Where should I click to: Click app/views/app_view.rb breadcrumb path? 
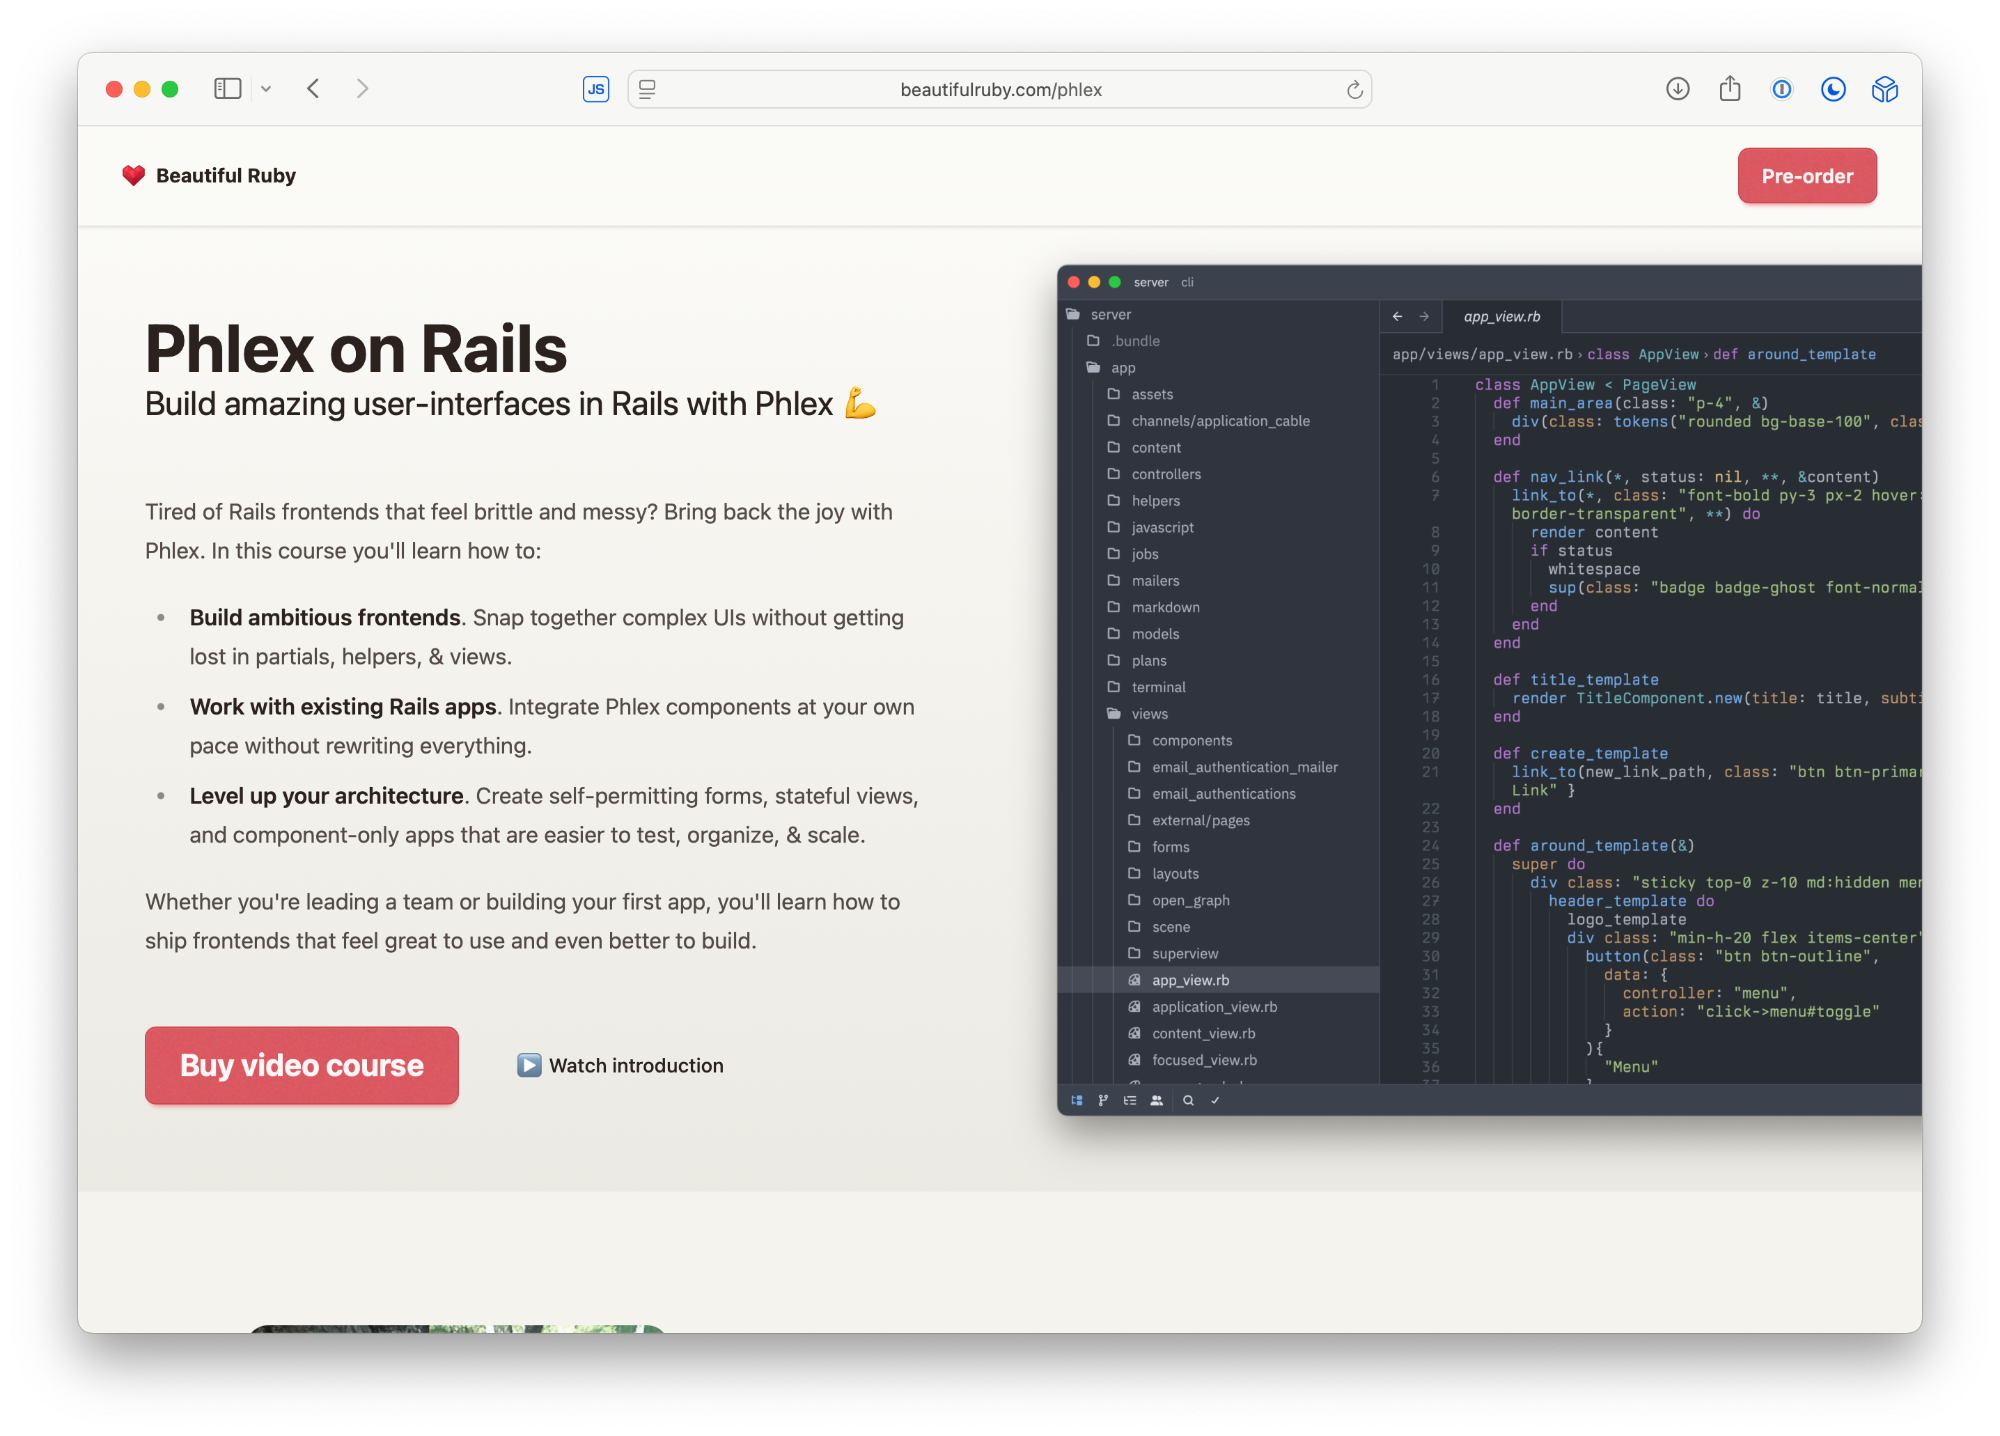pos(1482,355)
